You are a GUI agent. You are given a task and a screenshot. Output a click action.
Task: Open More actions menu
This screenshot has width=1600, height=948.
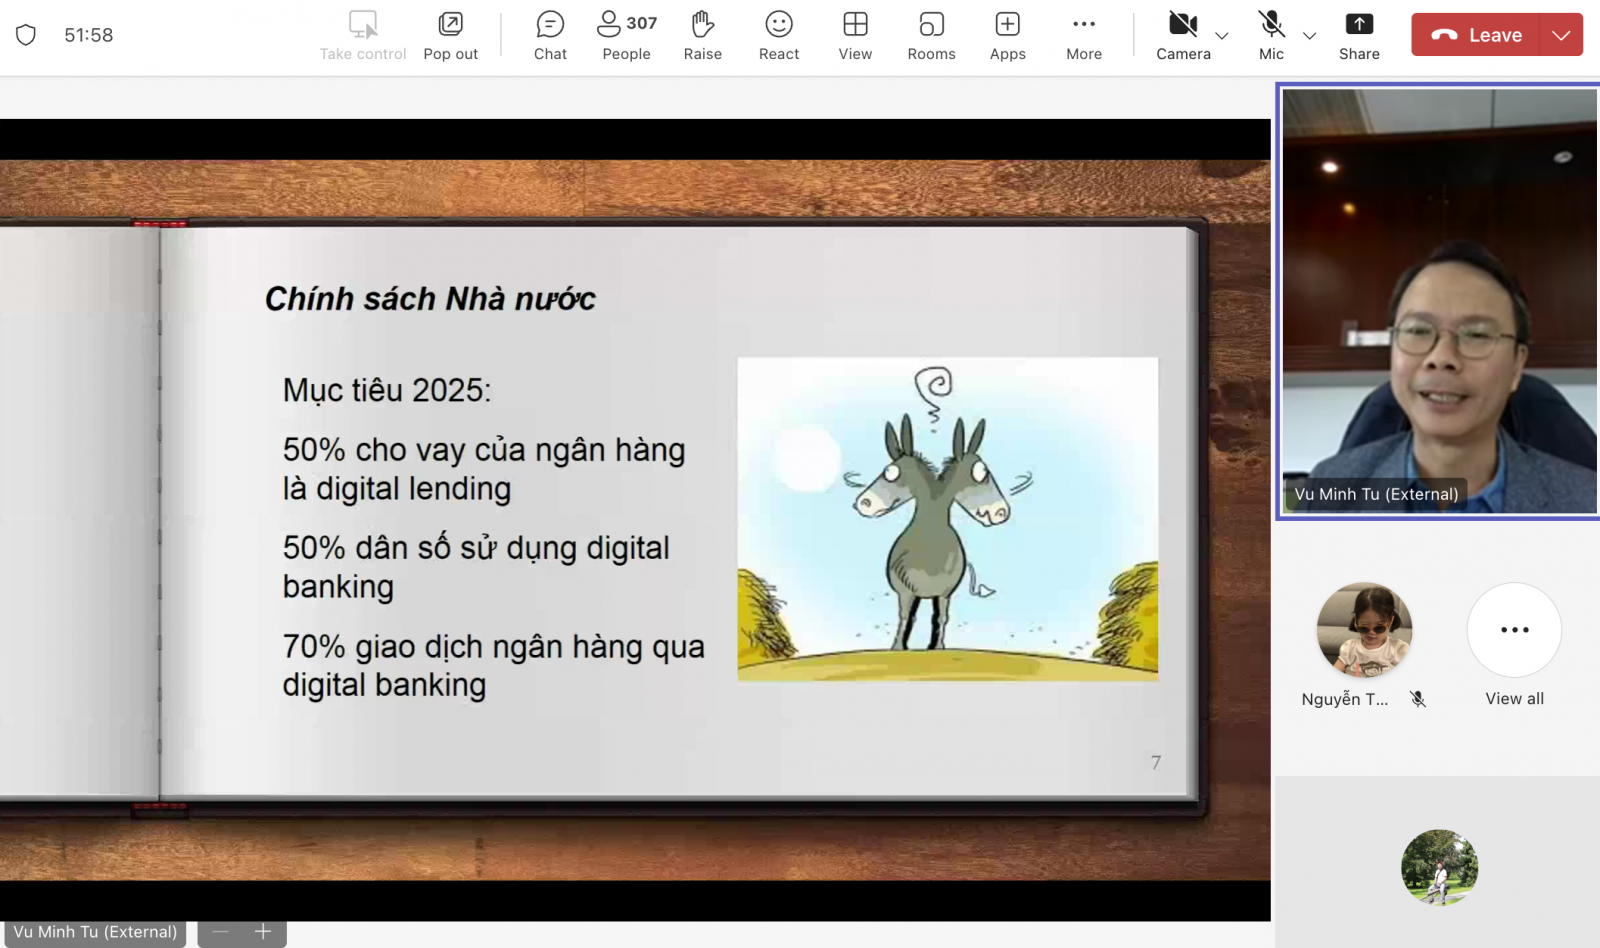coord(1083,36)
